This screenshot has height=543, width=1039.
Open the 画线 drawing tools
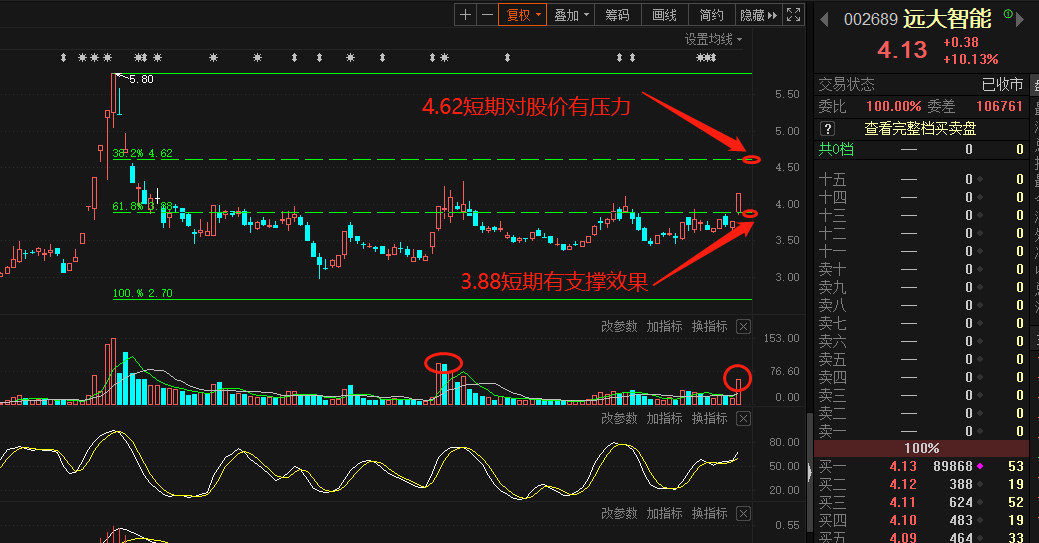(665, 15)
